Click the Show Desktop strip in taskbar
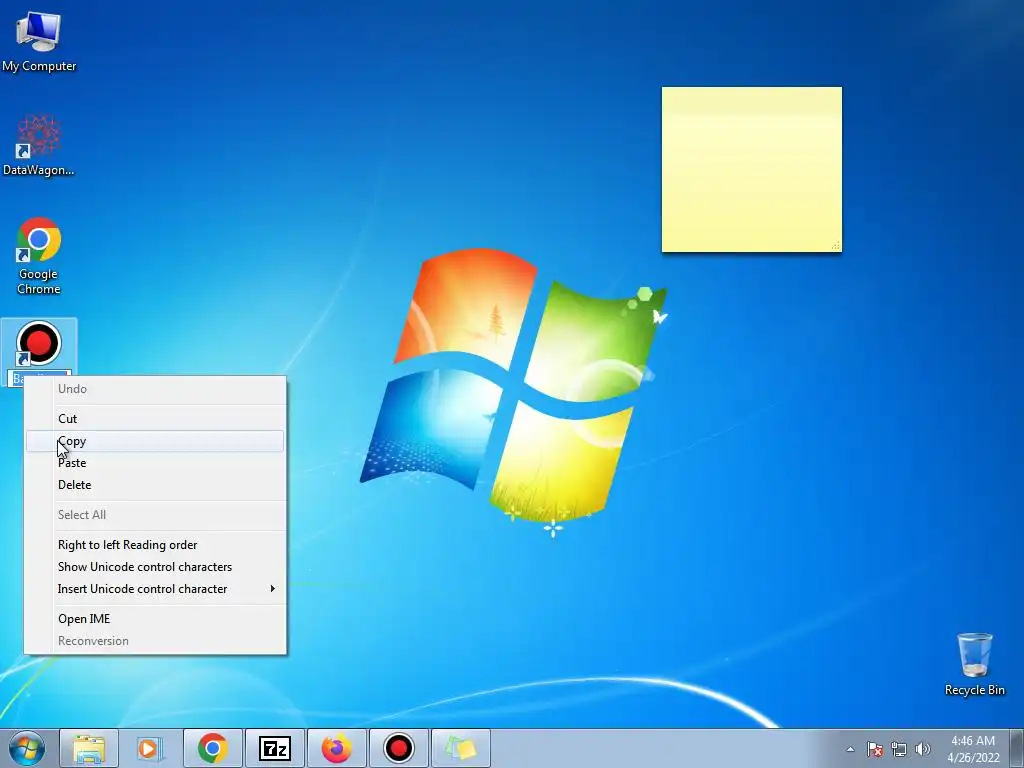The height and width of the screenshot is (768, 1024). click(x=1017, y=748)
